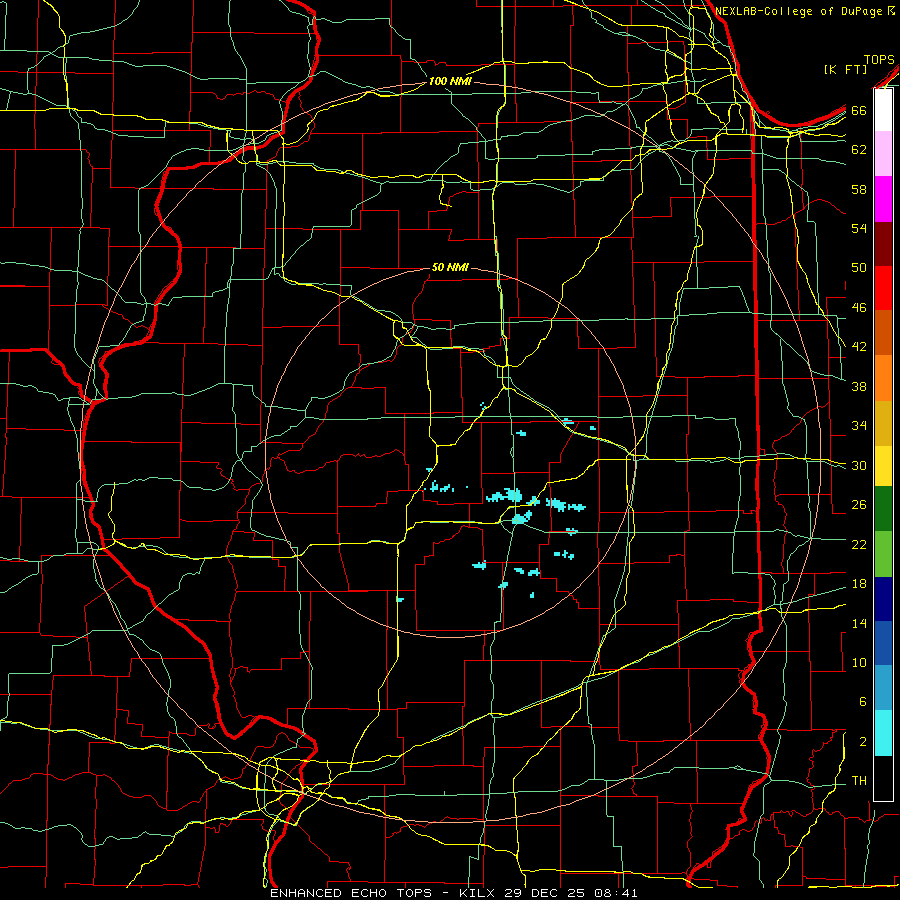Viewport: 900px width, 900px height.
Task: Click the light pink 62 kft swatch
Action: tap(883, 154)
